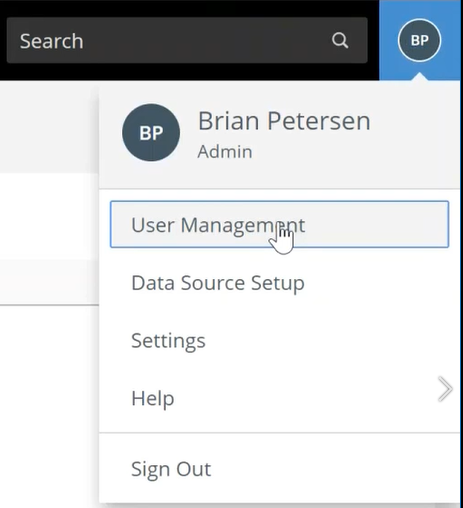
Task: Click the magnifier search icon
Action: pyautogui.click(x=340, y=41)
